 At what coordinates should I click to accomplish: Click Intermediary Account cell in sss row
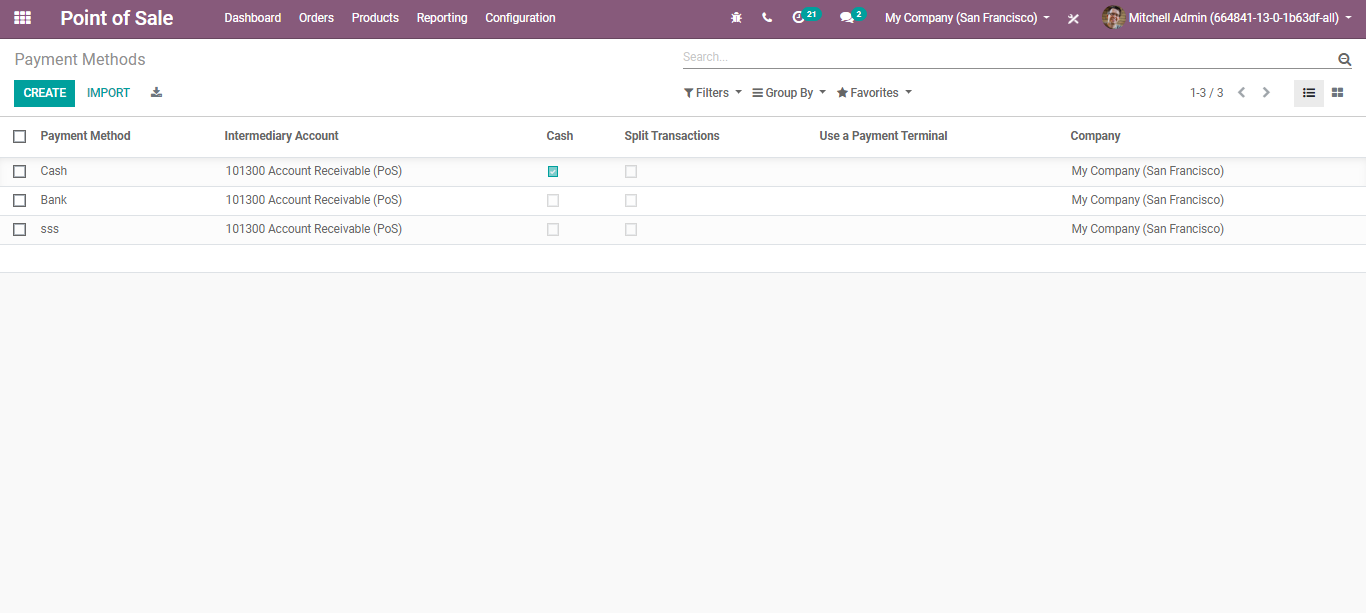pyautogui.click(x=314, y=229)
